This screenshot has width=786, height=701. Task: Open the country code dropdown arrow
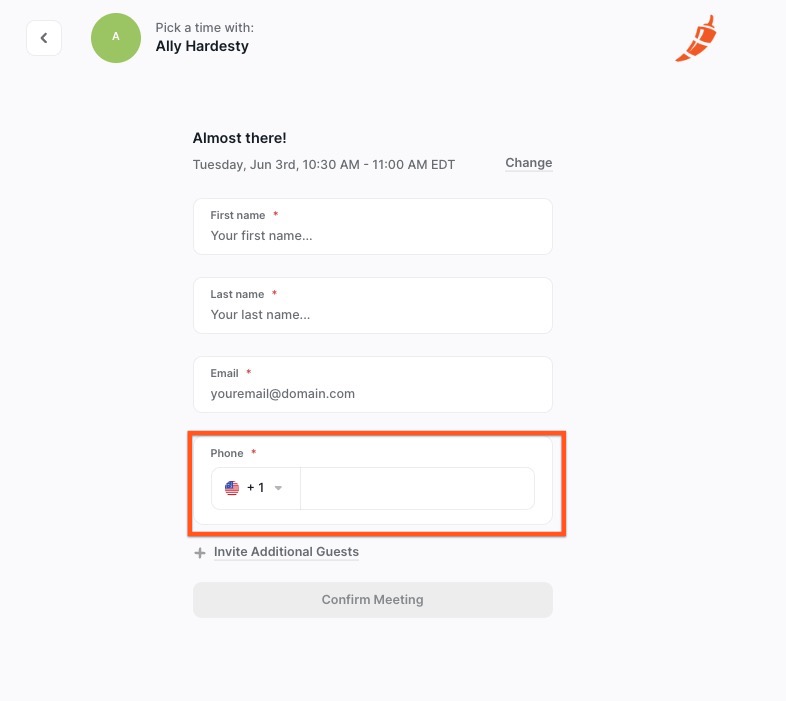(x=278, y=488)
